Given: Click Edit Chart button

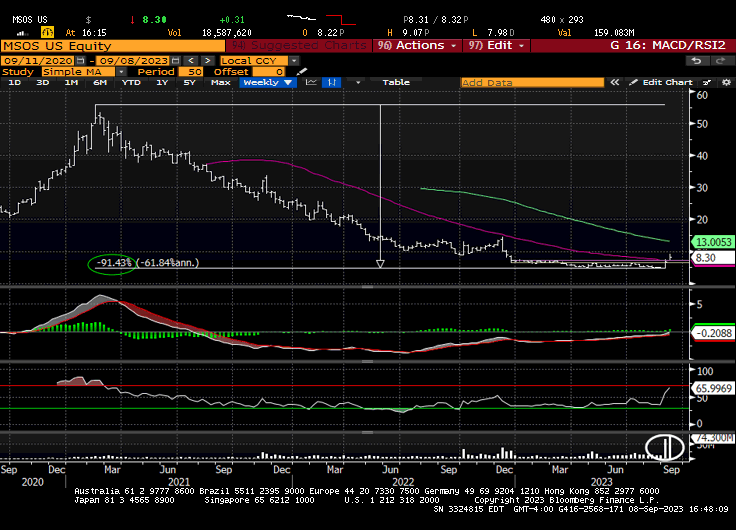Looking at the screenshot, I should tap(661, 83).
